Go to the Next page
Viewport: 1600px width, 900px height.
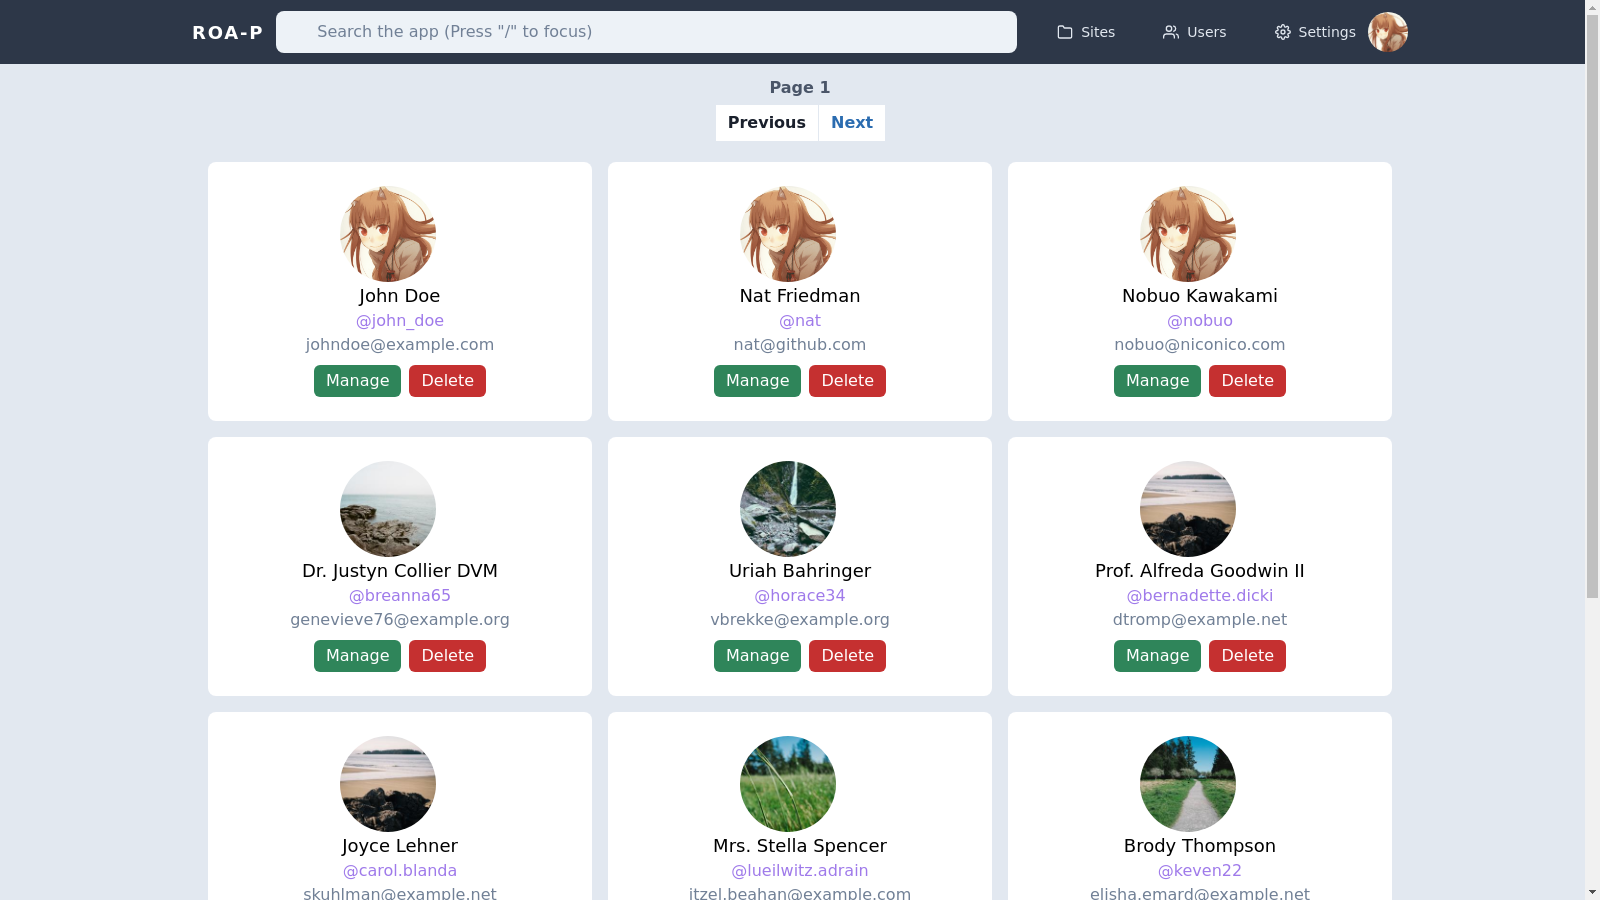[x=851, y=122]
